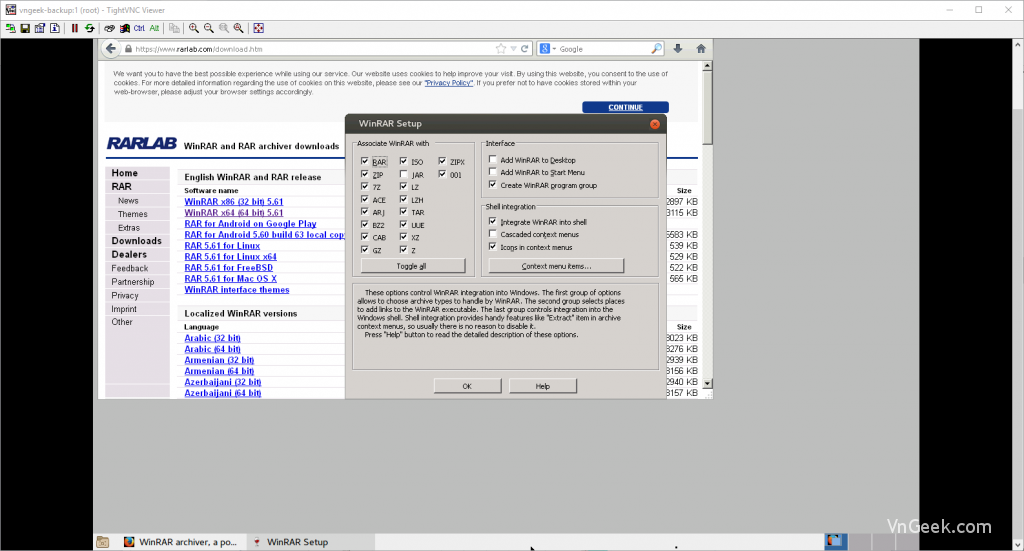
Task: Click the blue tray icon in remote taskbar
Action: point(835,541)
